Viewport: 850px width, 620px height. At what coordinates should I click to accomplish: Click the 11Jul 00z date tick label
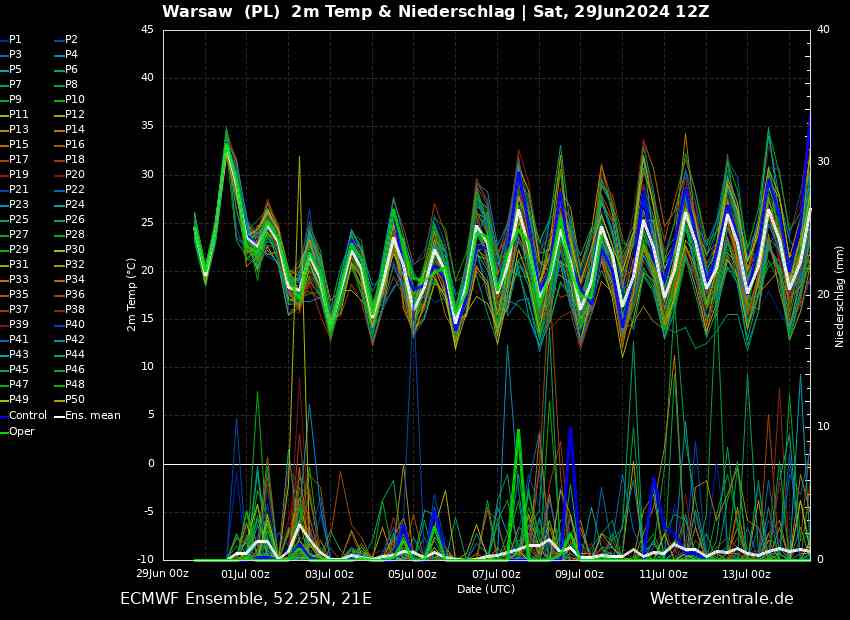[x=663, y=574]
